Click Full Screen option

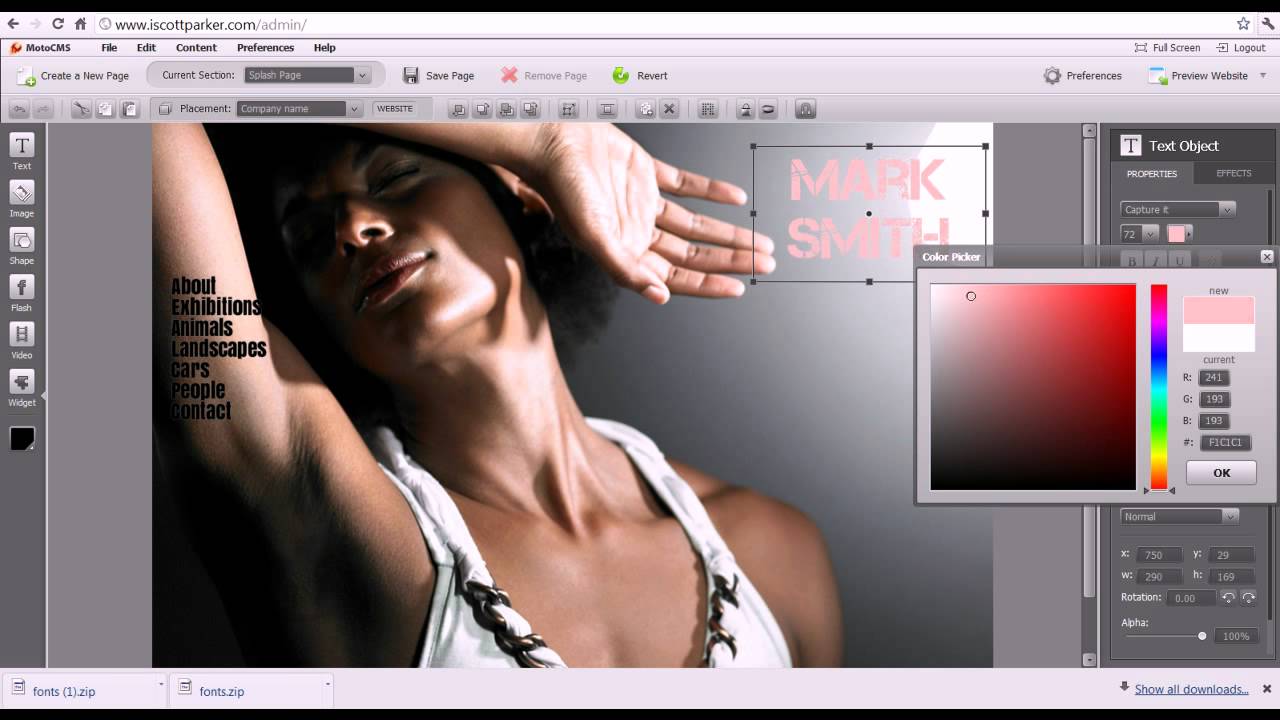coord(1167,48)
